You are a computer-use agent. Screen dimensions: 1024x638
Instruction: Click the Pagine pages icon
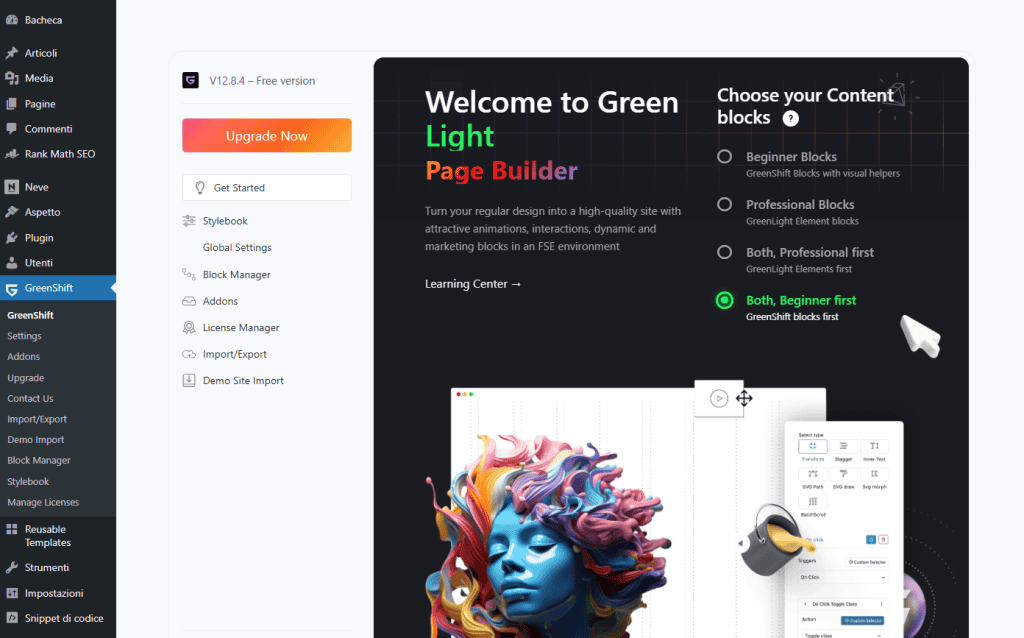click(x=12, y=104)
